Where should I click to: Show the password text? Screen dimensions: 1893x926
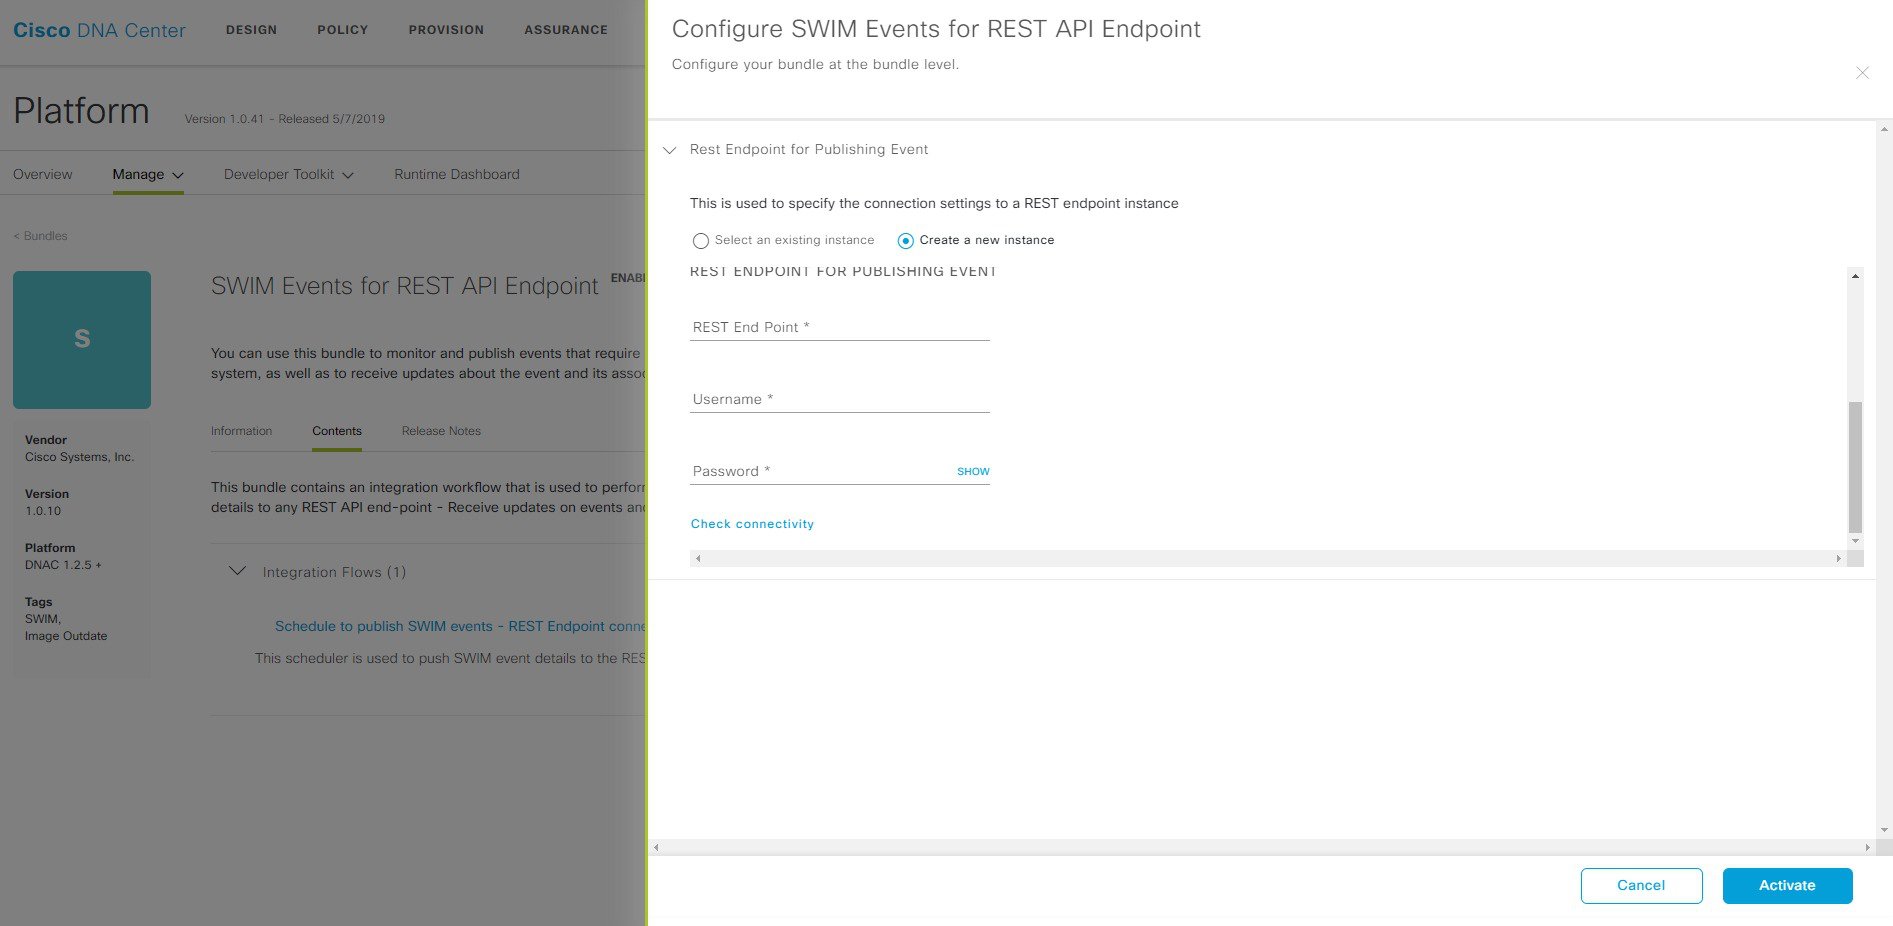(973, 471)
